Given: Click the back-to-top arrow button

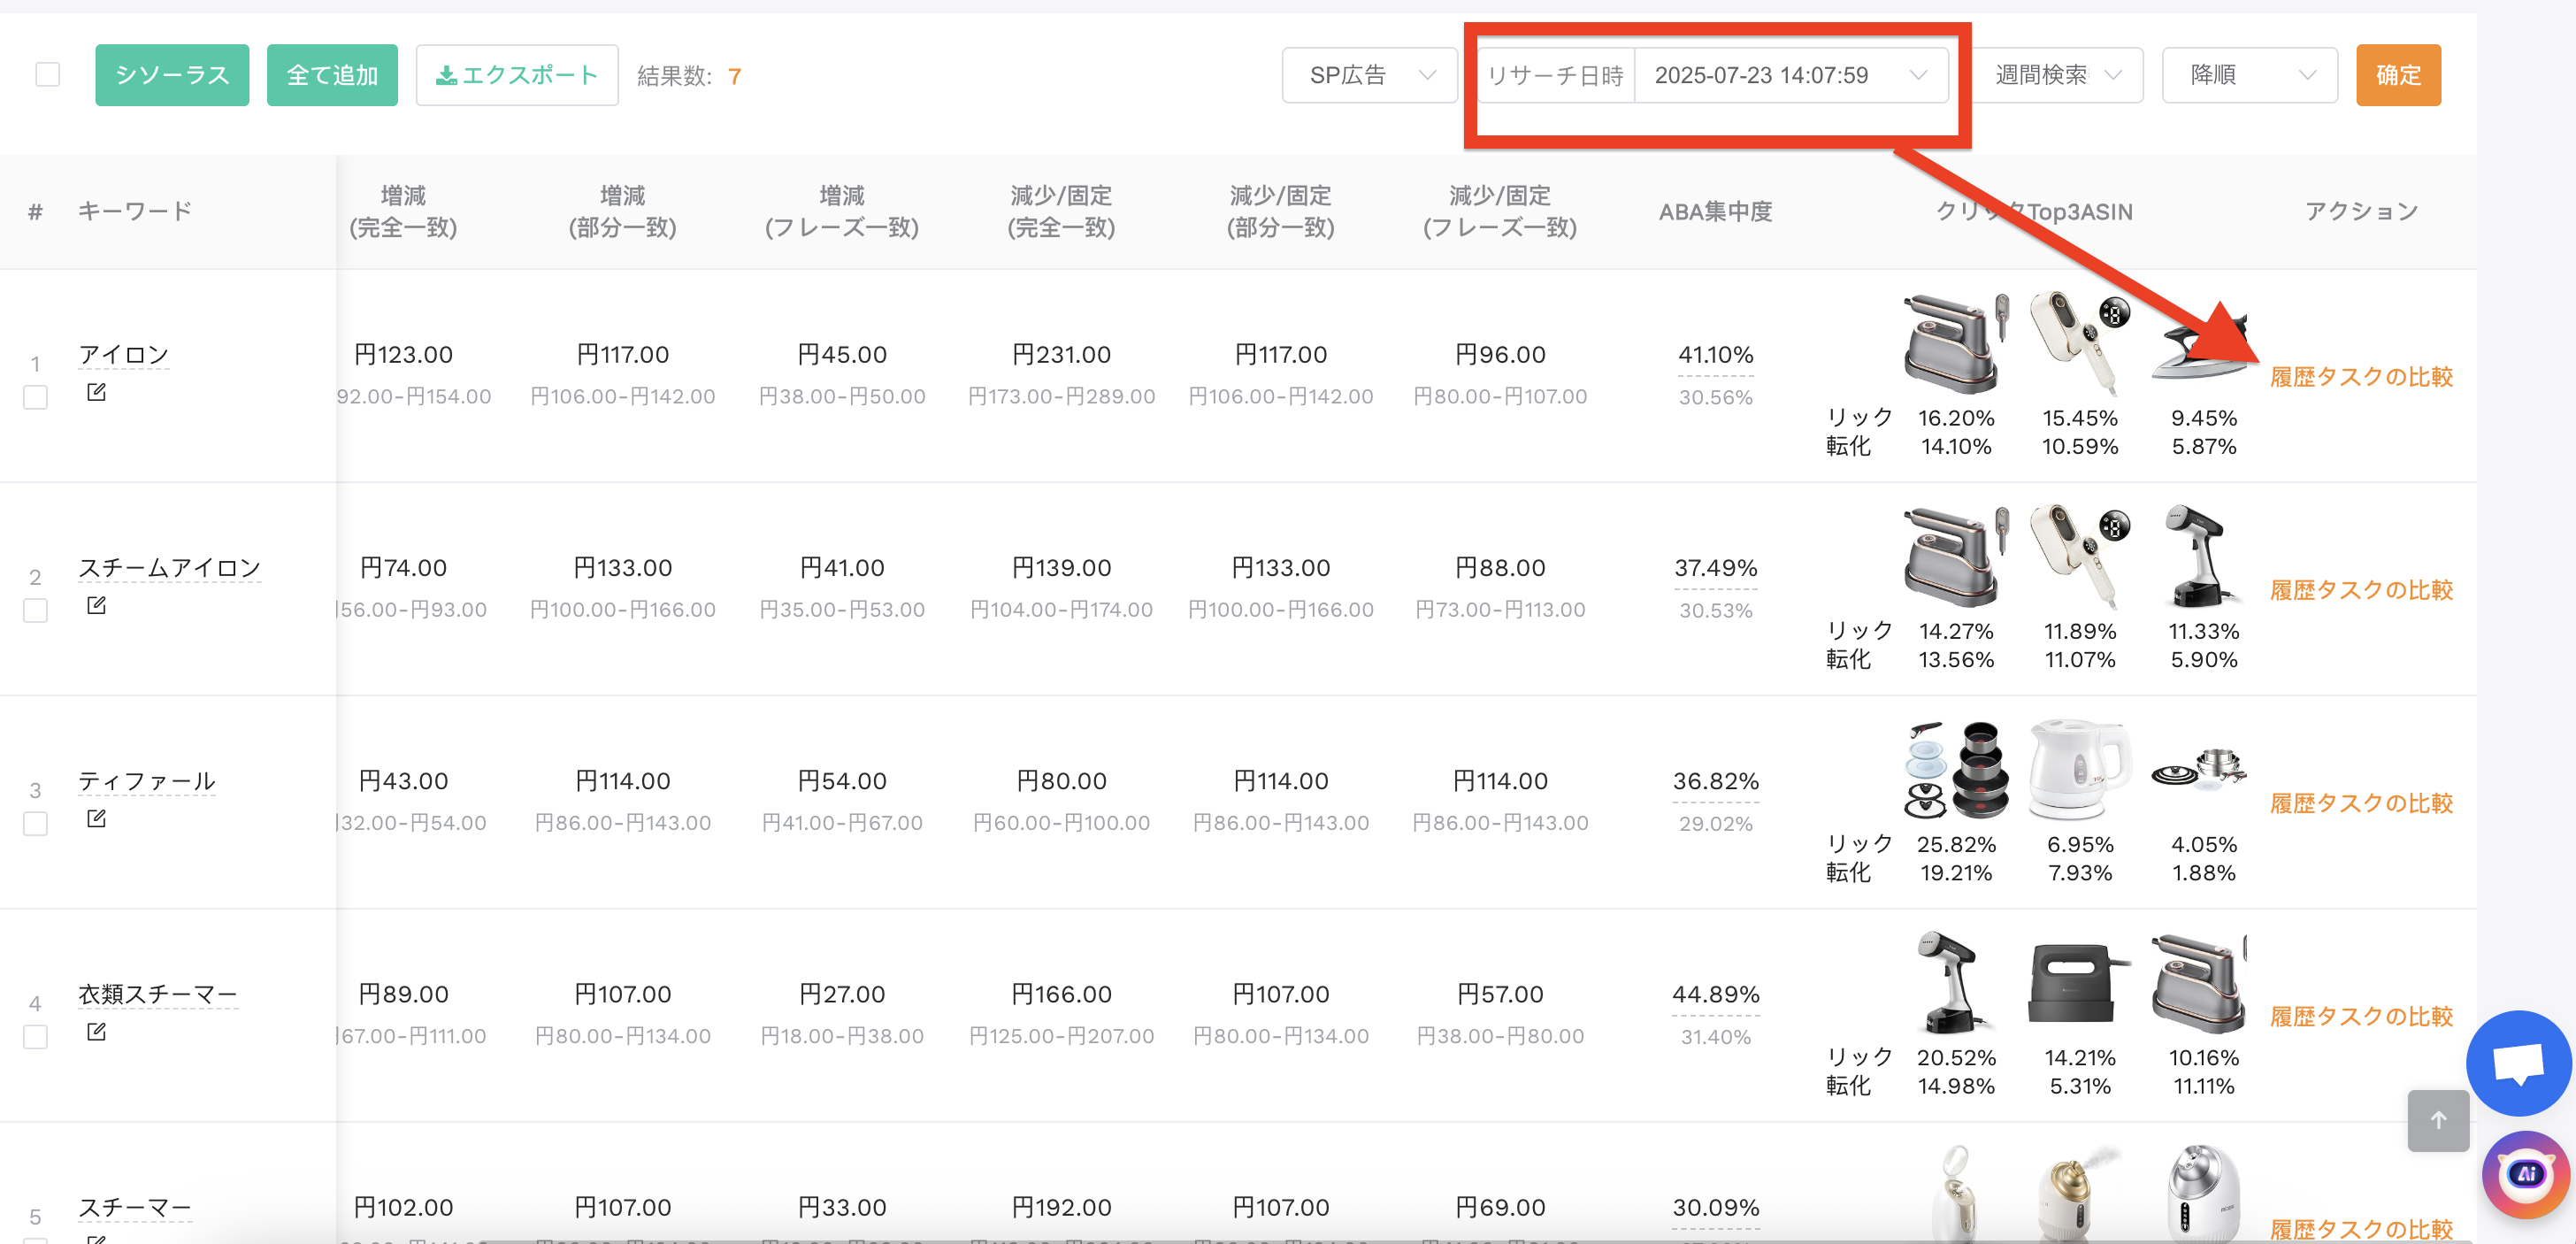Looking at the screenshot, I should [2438, 1120].
